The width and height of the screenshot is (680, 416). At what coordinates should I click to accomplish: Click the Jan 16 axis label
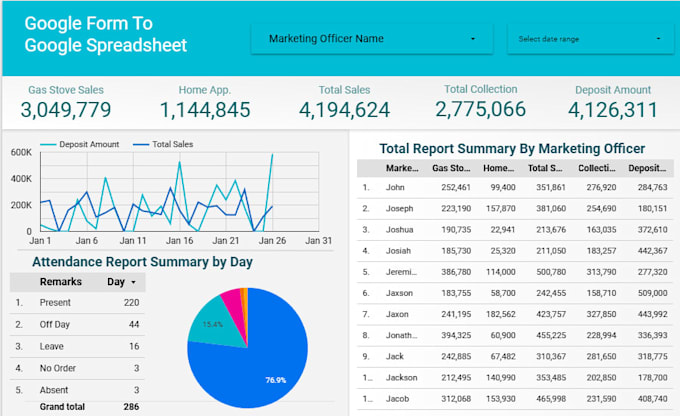[180, 241]
